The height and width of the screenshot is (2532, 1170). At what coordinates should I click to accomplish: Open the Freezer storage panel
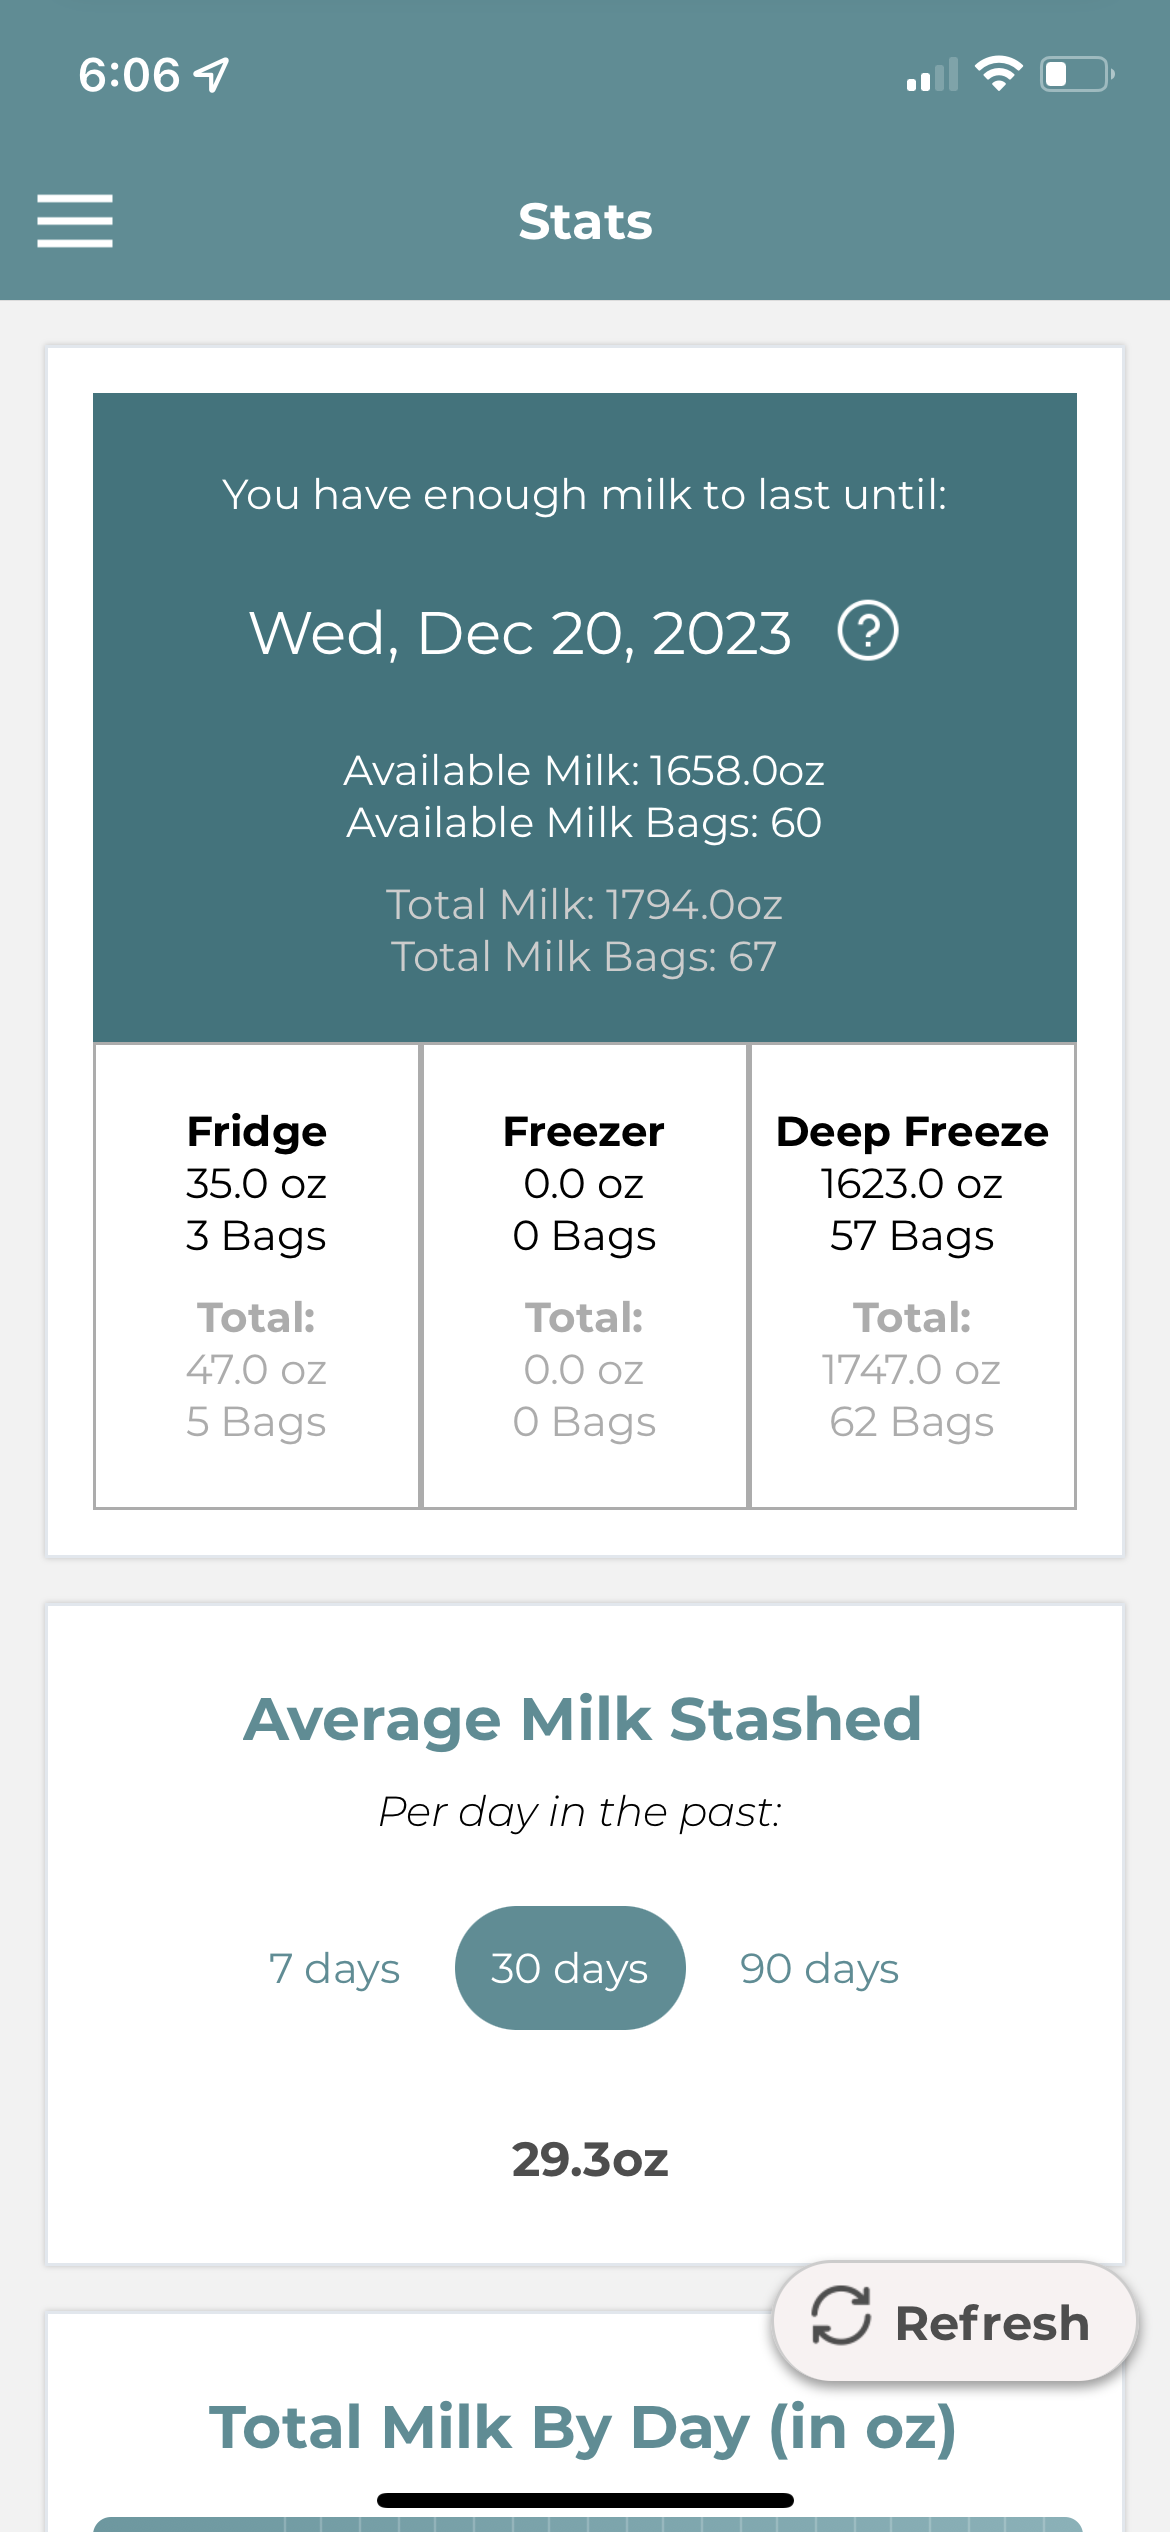pos(584,1275)
